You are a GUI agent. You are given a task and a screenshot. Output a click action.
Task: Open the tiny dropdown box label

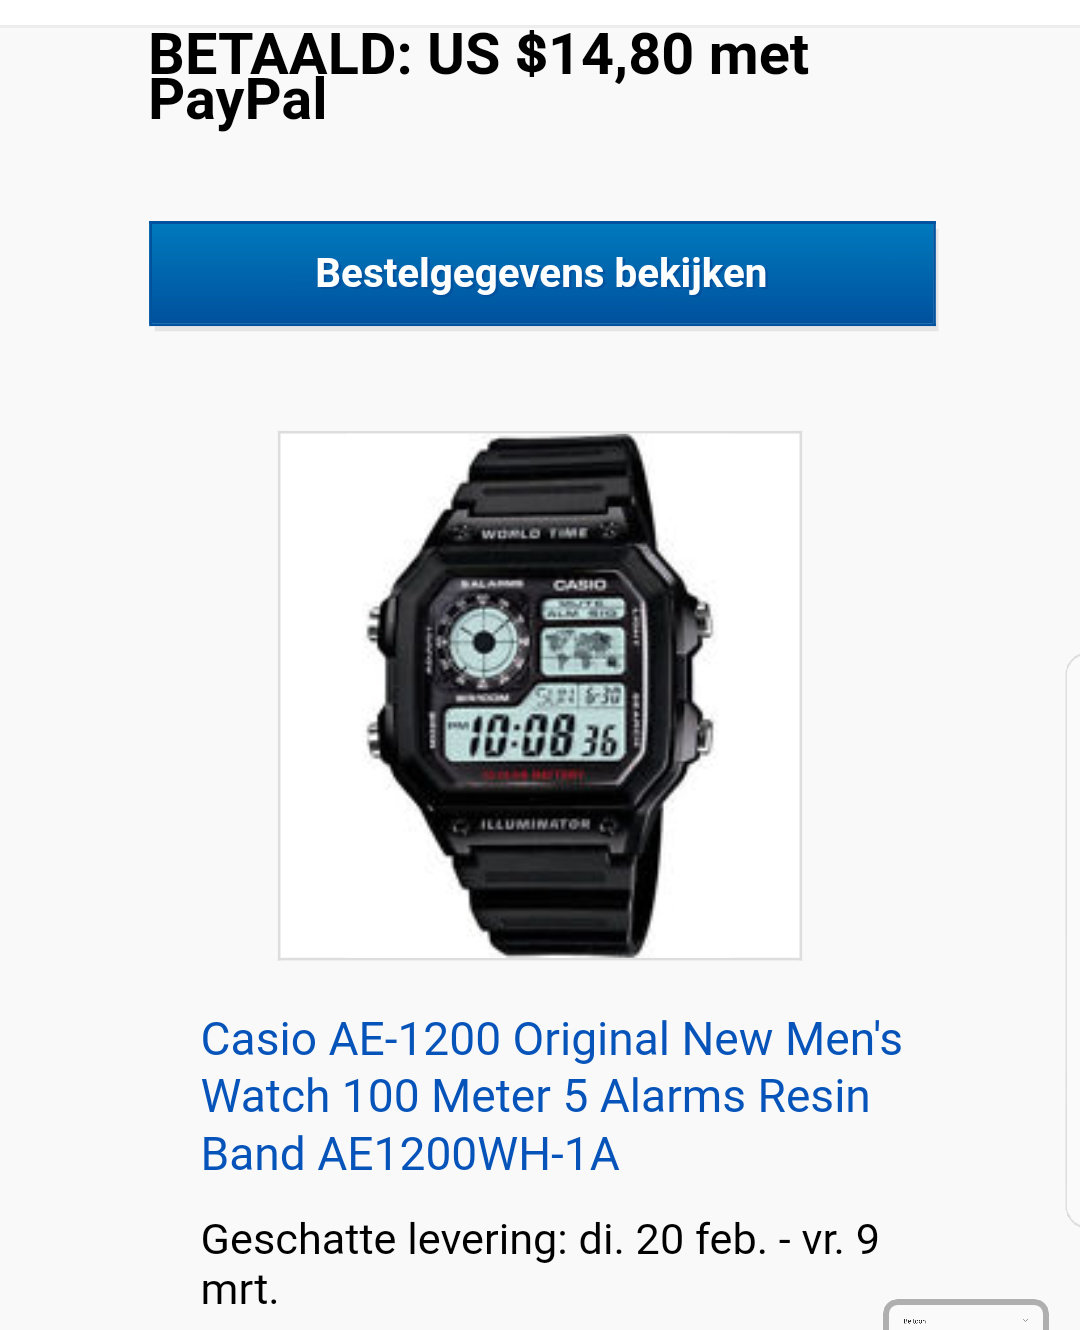tap(914, 1321)
